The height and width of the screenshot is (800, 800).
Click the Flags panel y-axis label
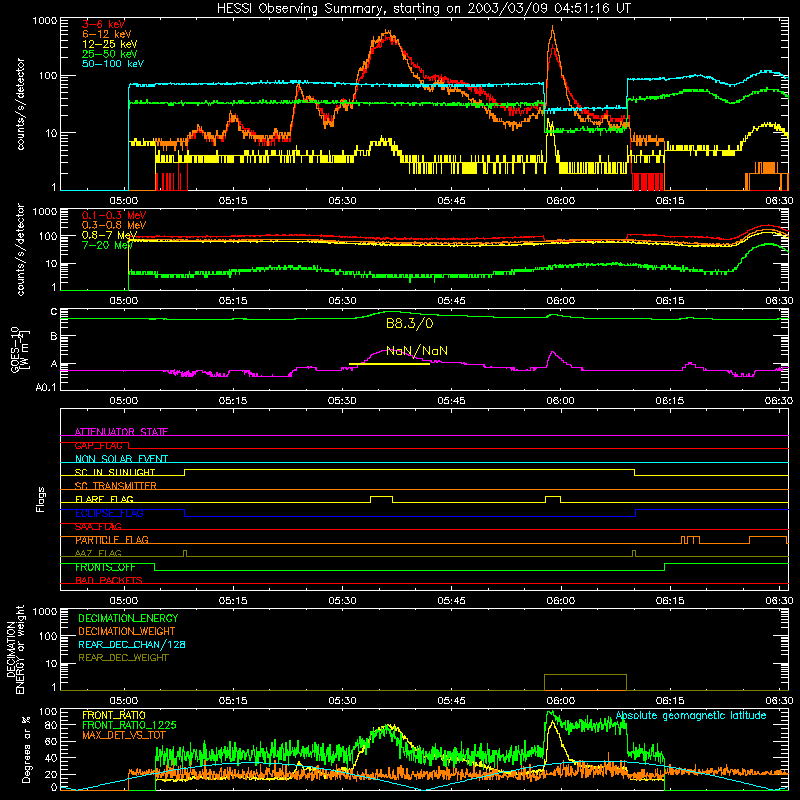pos(41,499)
